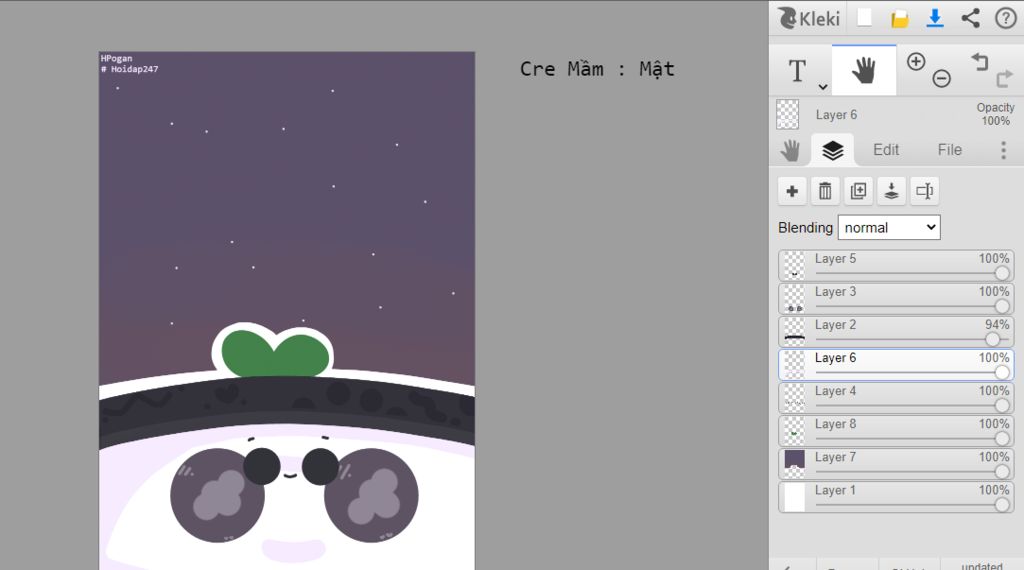
Task: Click Layer 1 white thumbnail
Action: [794, 498]
